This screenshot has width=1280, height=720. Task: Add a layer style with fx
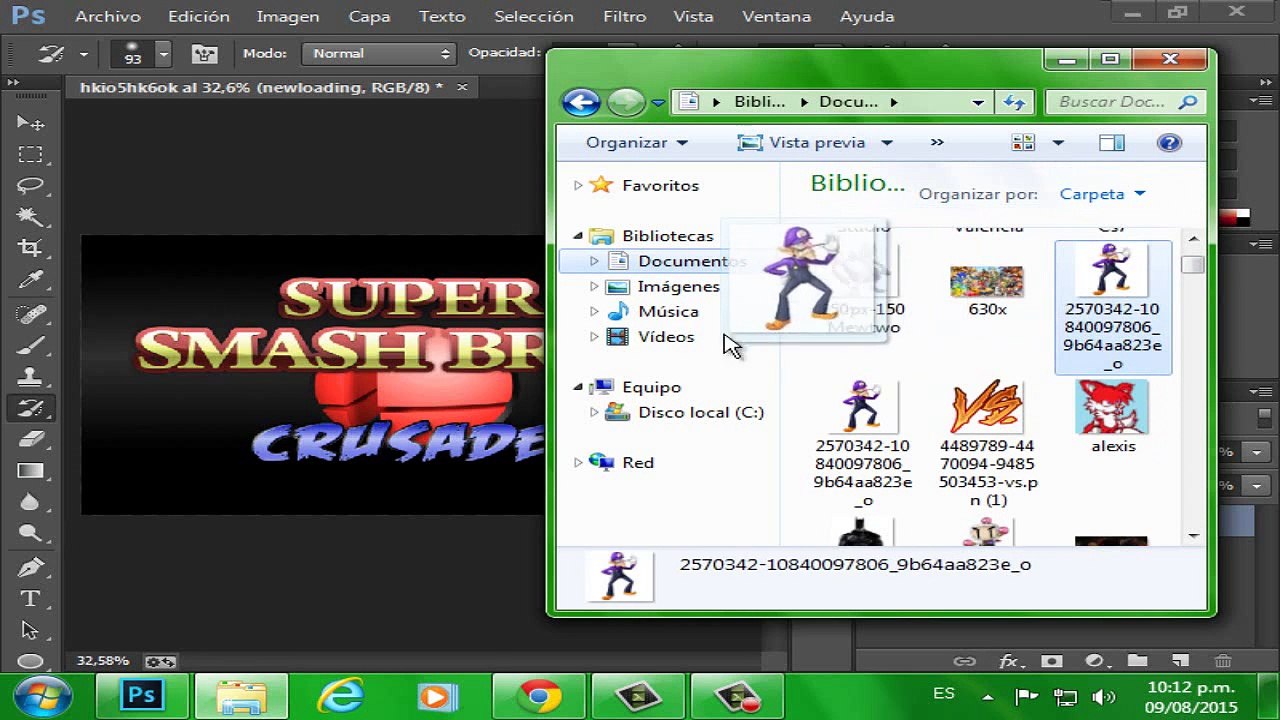click(1009, 661)
